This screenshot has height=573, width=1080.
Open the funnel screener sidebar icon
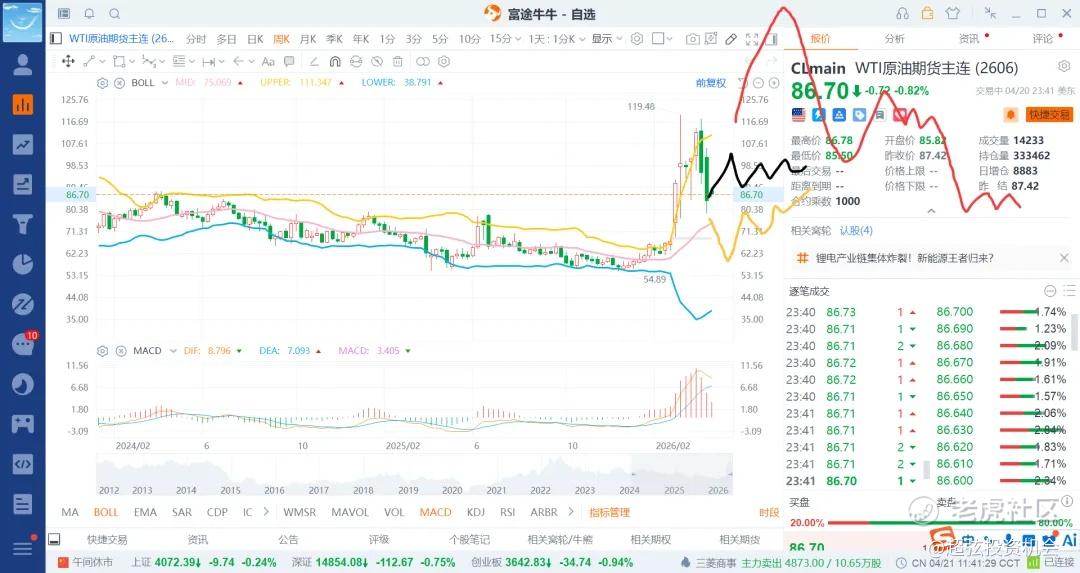(x=23, y=225)
